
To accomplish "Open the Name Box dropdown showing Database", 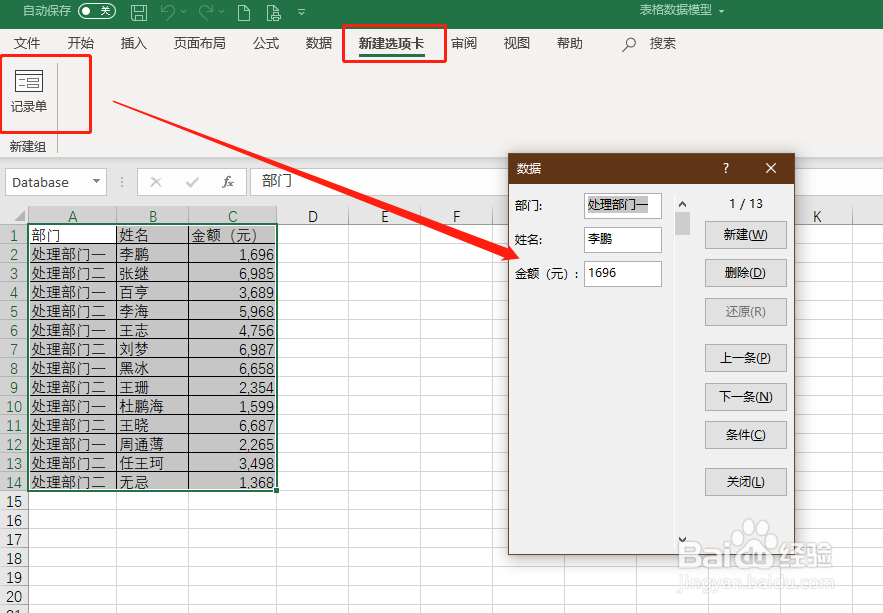I will pyautogui.click(x=96, y=182).
